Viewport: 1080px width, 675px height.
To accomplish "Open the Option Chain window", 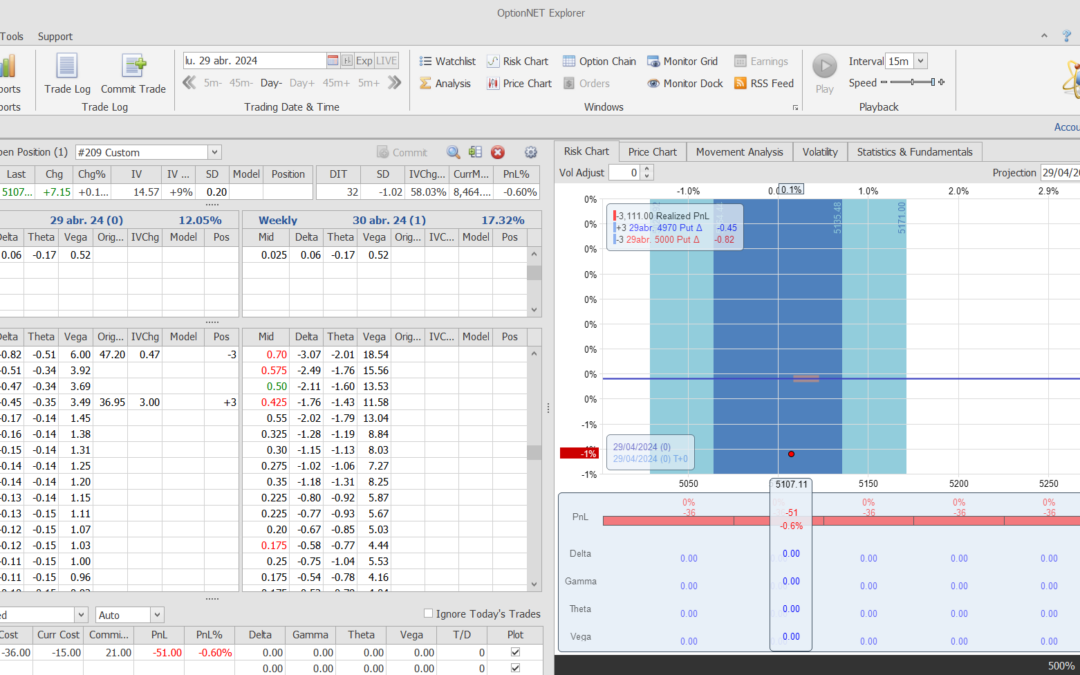I will tap(599, 61).
